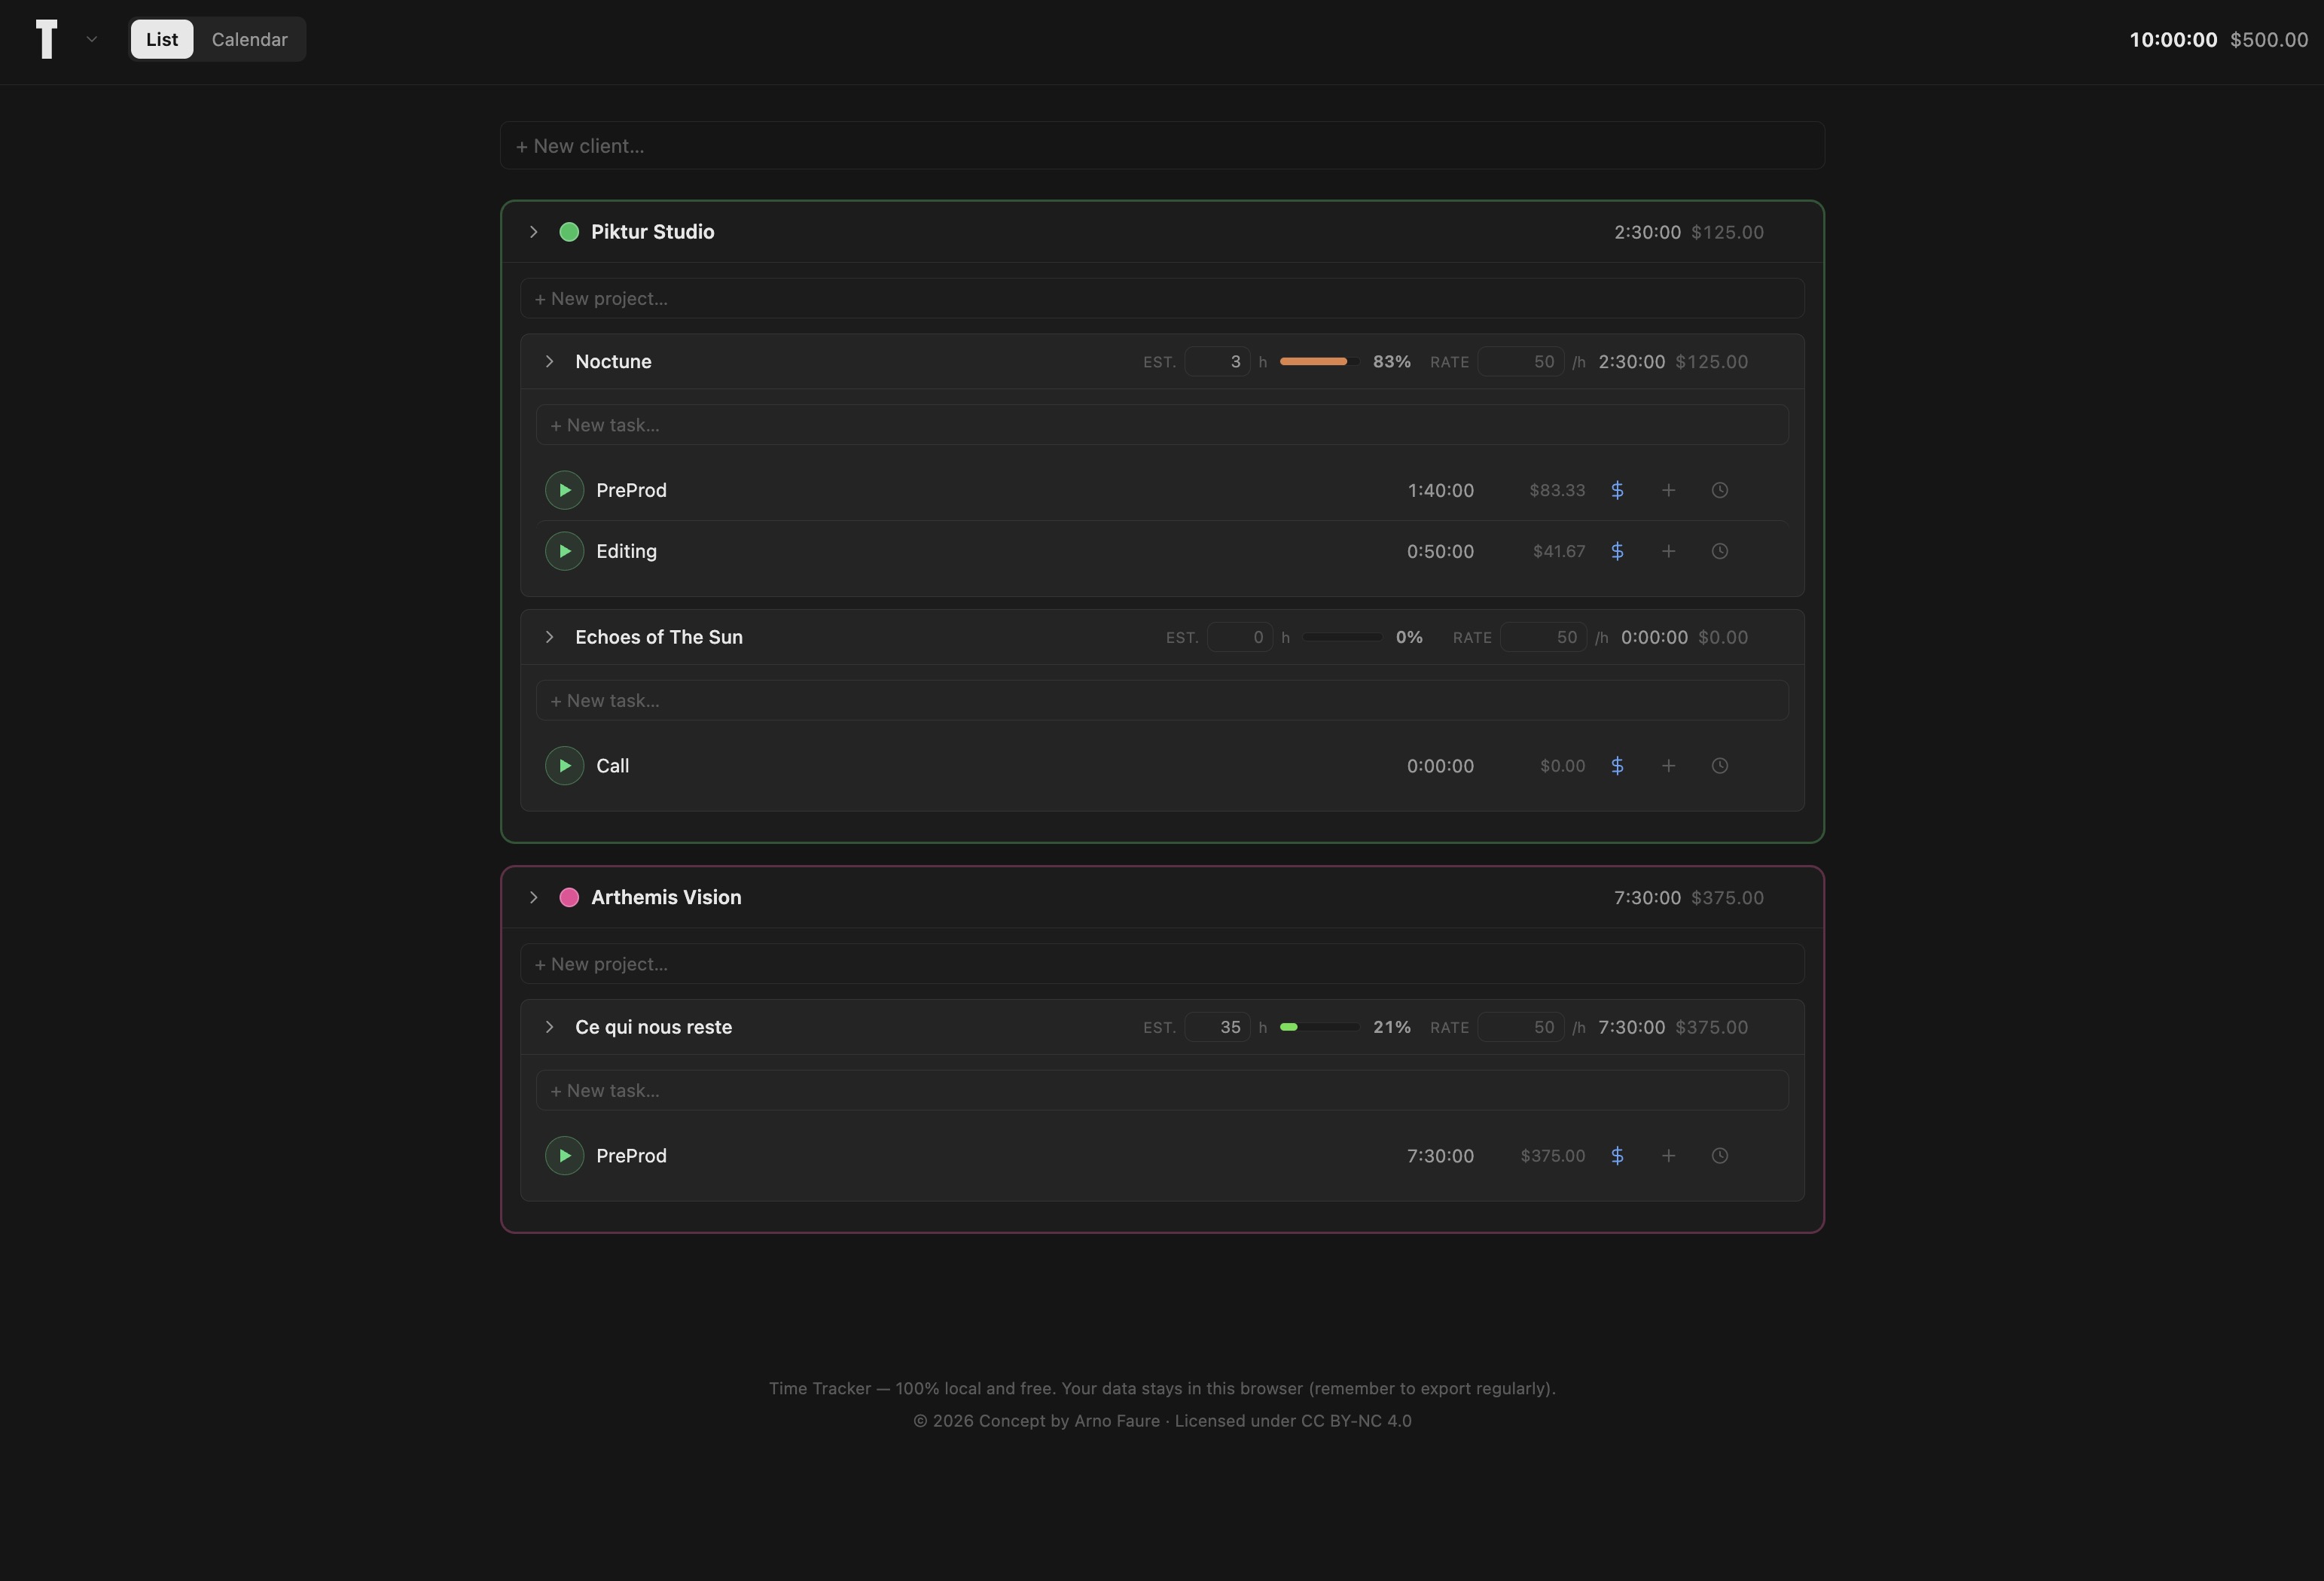The height and width of the screenshot is (1581, 2324).
Task: Click plus icon on Noctune PreProd row
Action: 1668,490
